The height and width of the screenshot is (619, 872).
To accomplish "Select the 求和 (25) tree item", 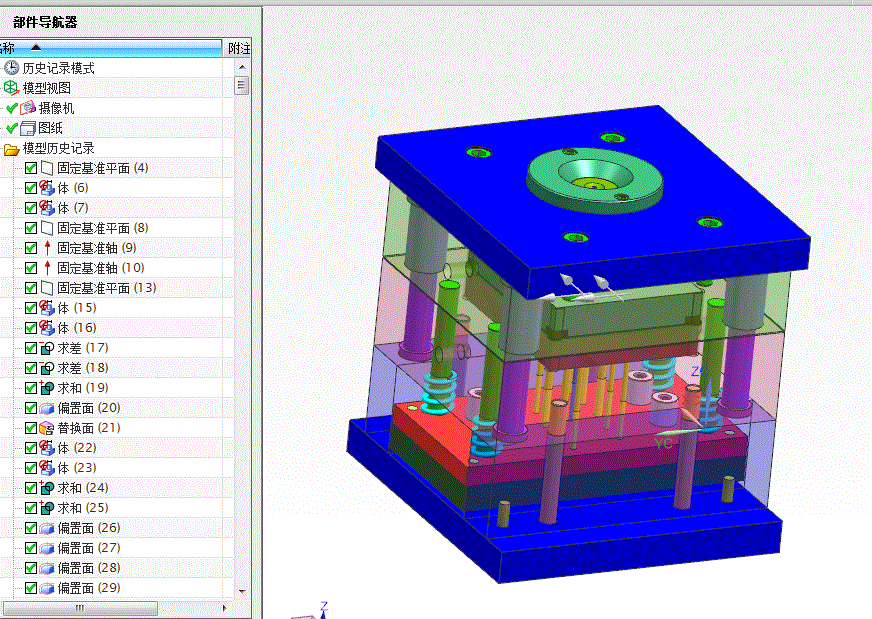I will click(83, 508).
